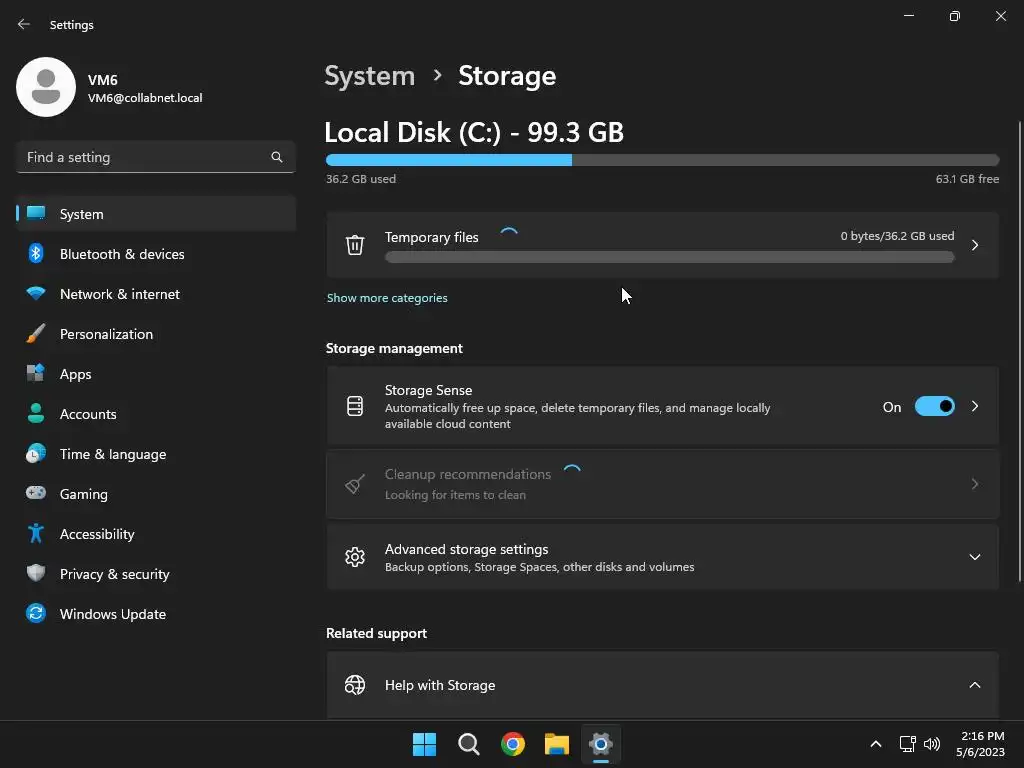Viewport: 1024px width, 768px height.
Task: Expand Advanced storage settings
Action: (974, 557)
